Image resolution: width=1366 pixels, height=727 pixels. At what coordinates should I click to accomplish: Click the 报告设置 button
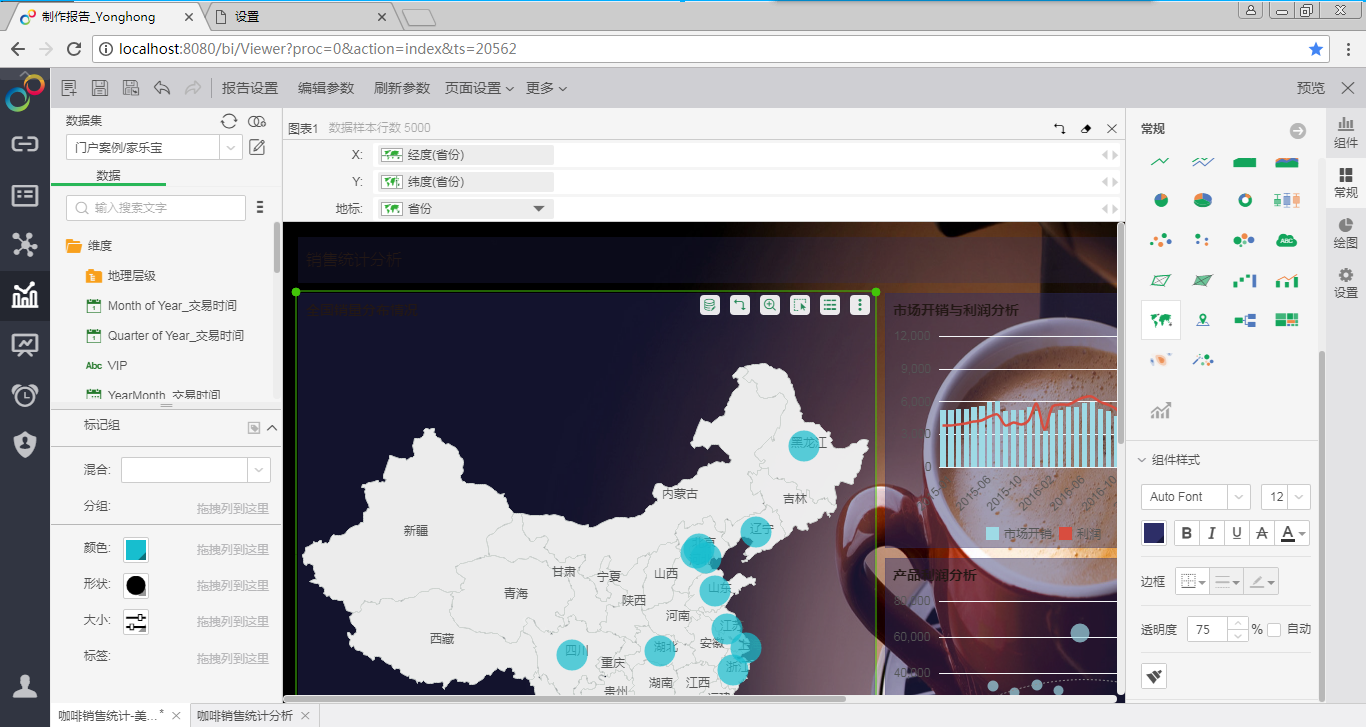[x=250, y=88]
